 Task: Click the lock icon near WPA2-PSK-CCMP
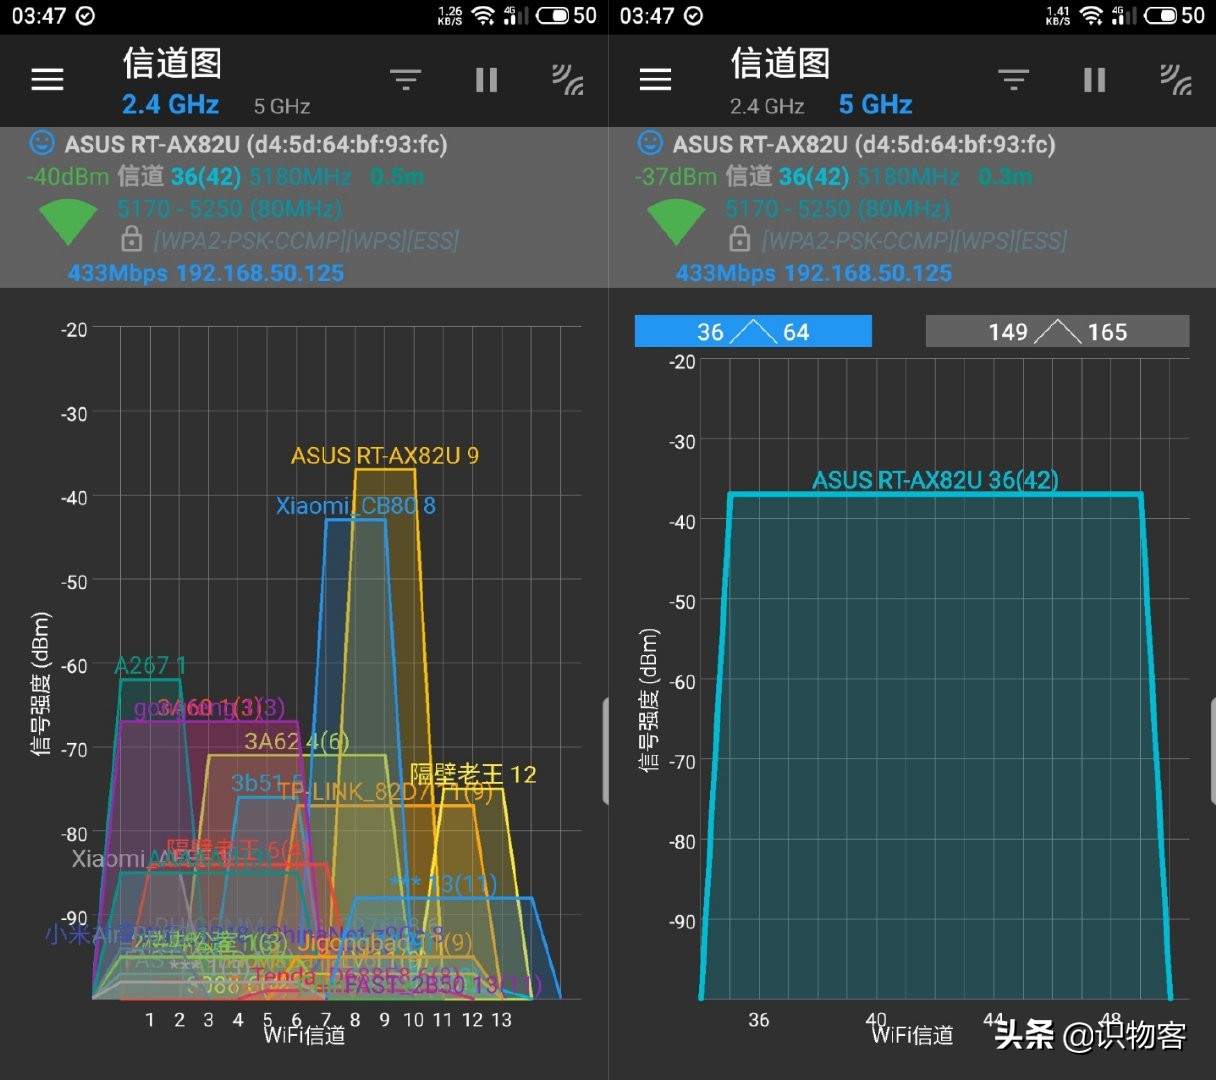coord(131,240)
